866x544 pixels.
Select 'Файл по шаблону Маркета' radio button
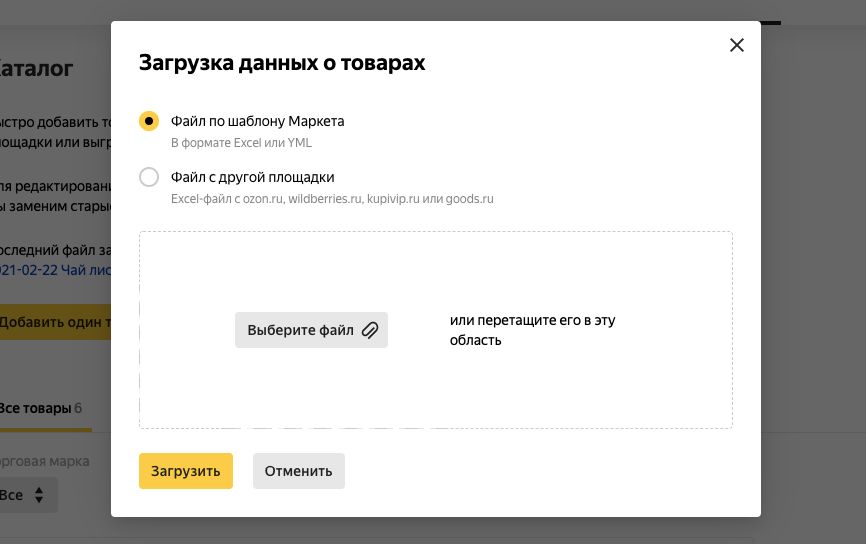coord(149,121)
